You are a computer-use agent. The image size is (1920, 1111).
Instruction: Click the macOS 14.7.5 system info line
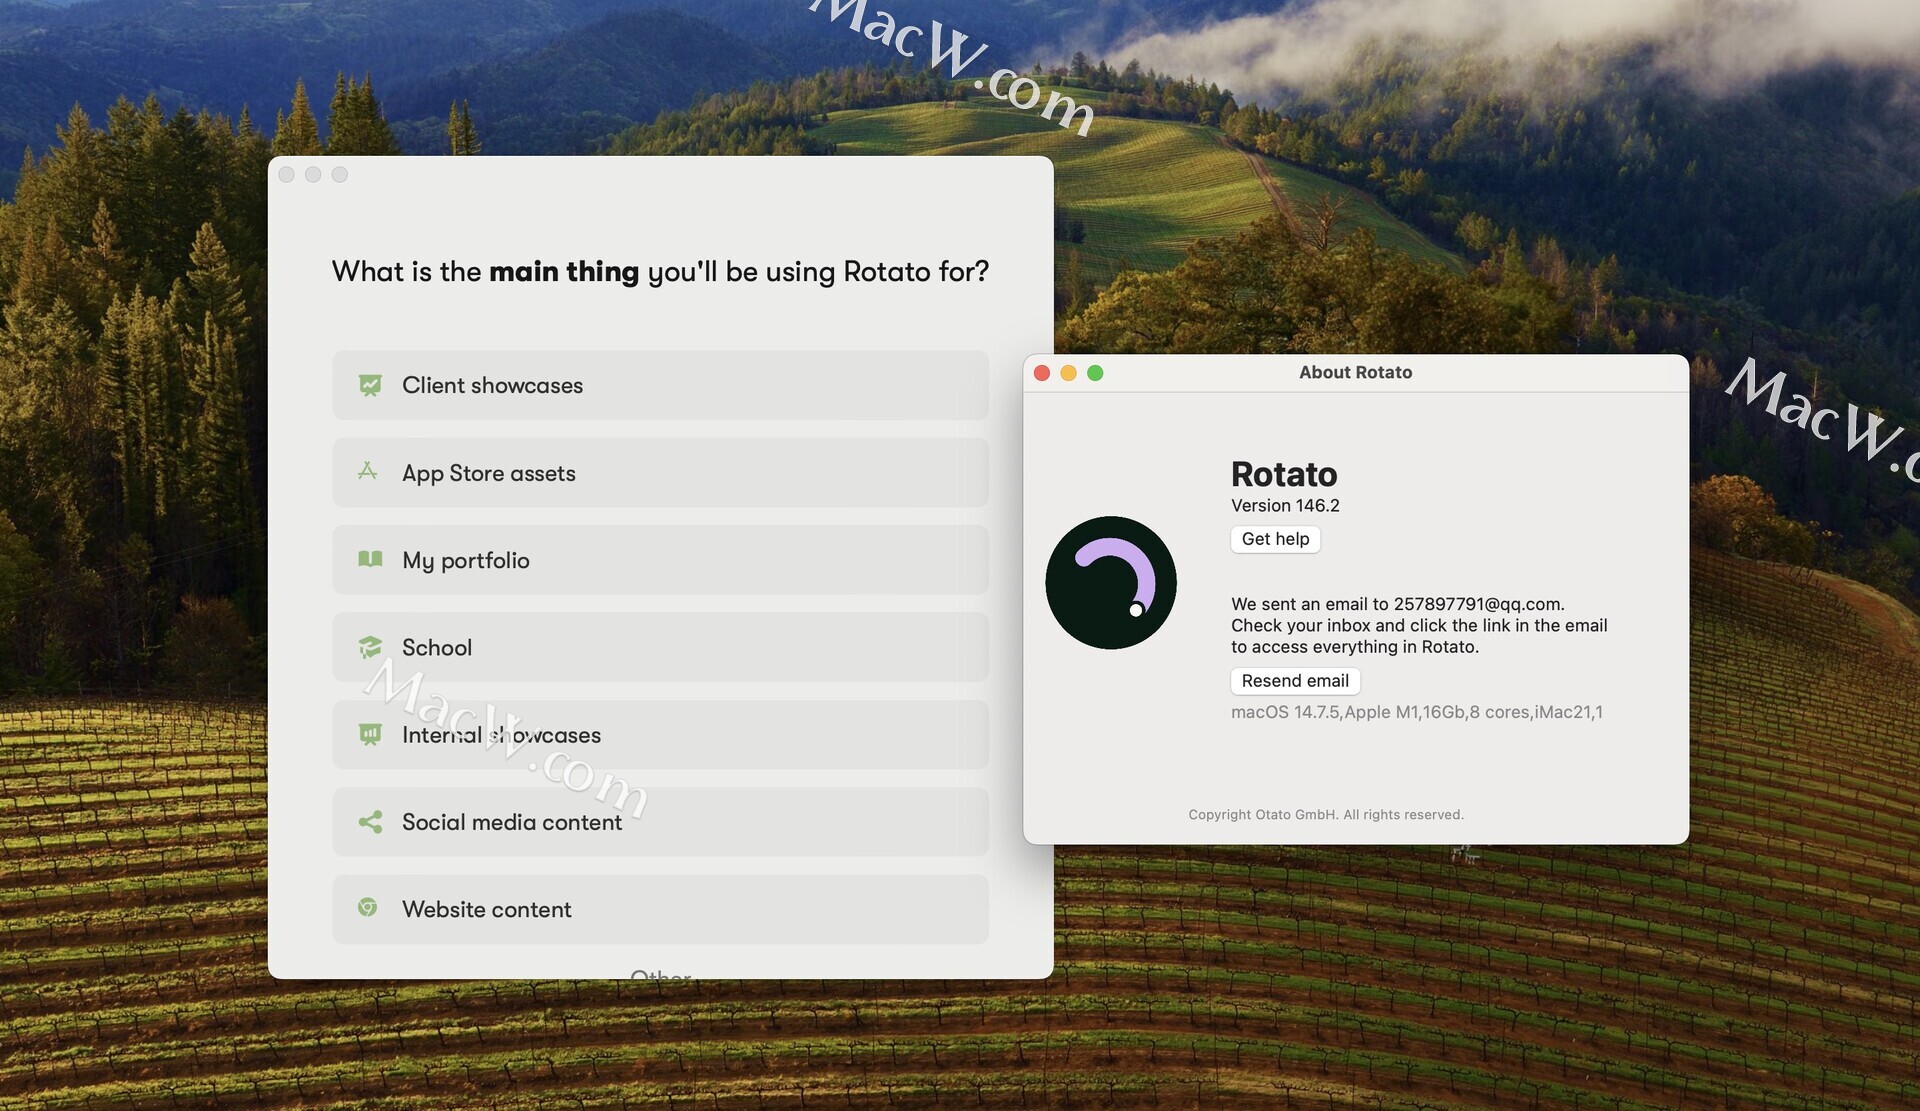pos(1416,712)
